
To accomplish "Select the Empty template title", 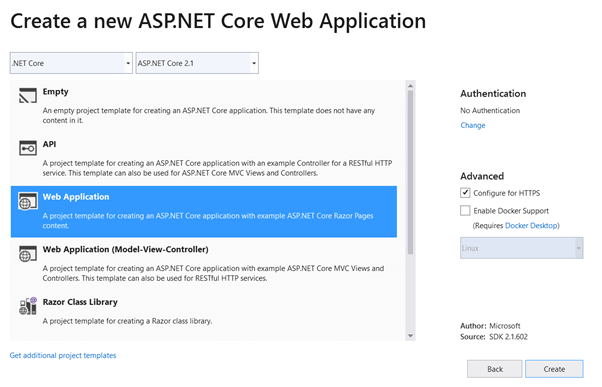I will [55, 92].
